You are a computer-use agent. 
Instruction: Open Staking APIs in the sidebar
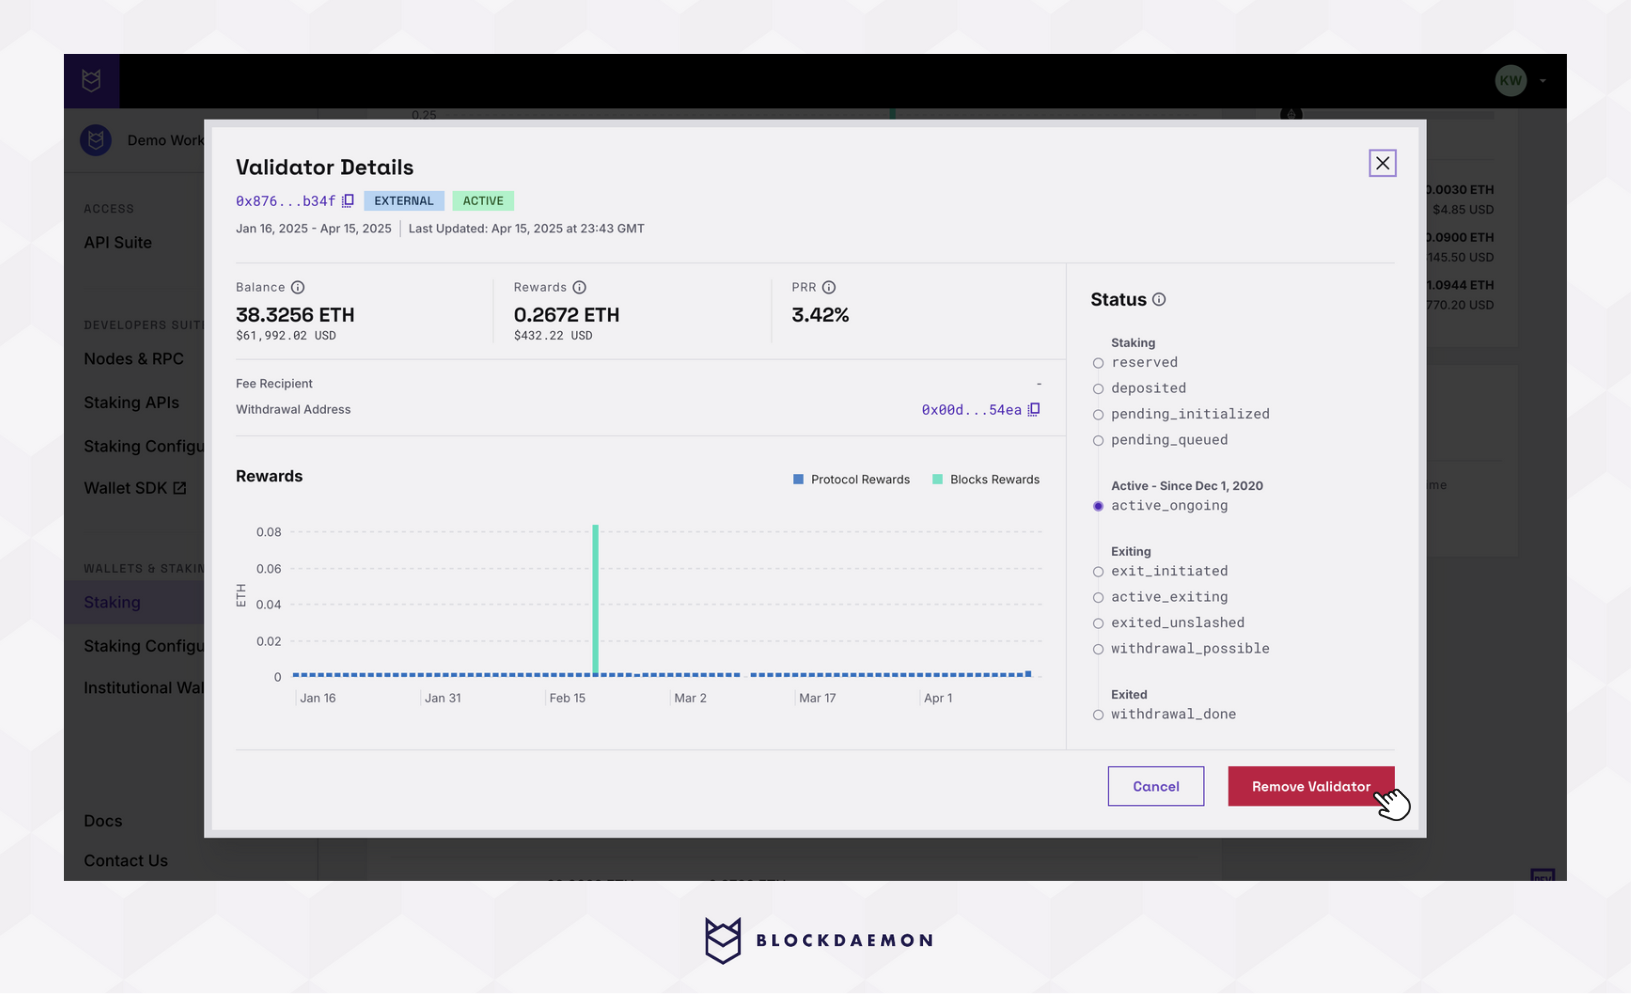131,402
